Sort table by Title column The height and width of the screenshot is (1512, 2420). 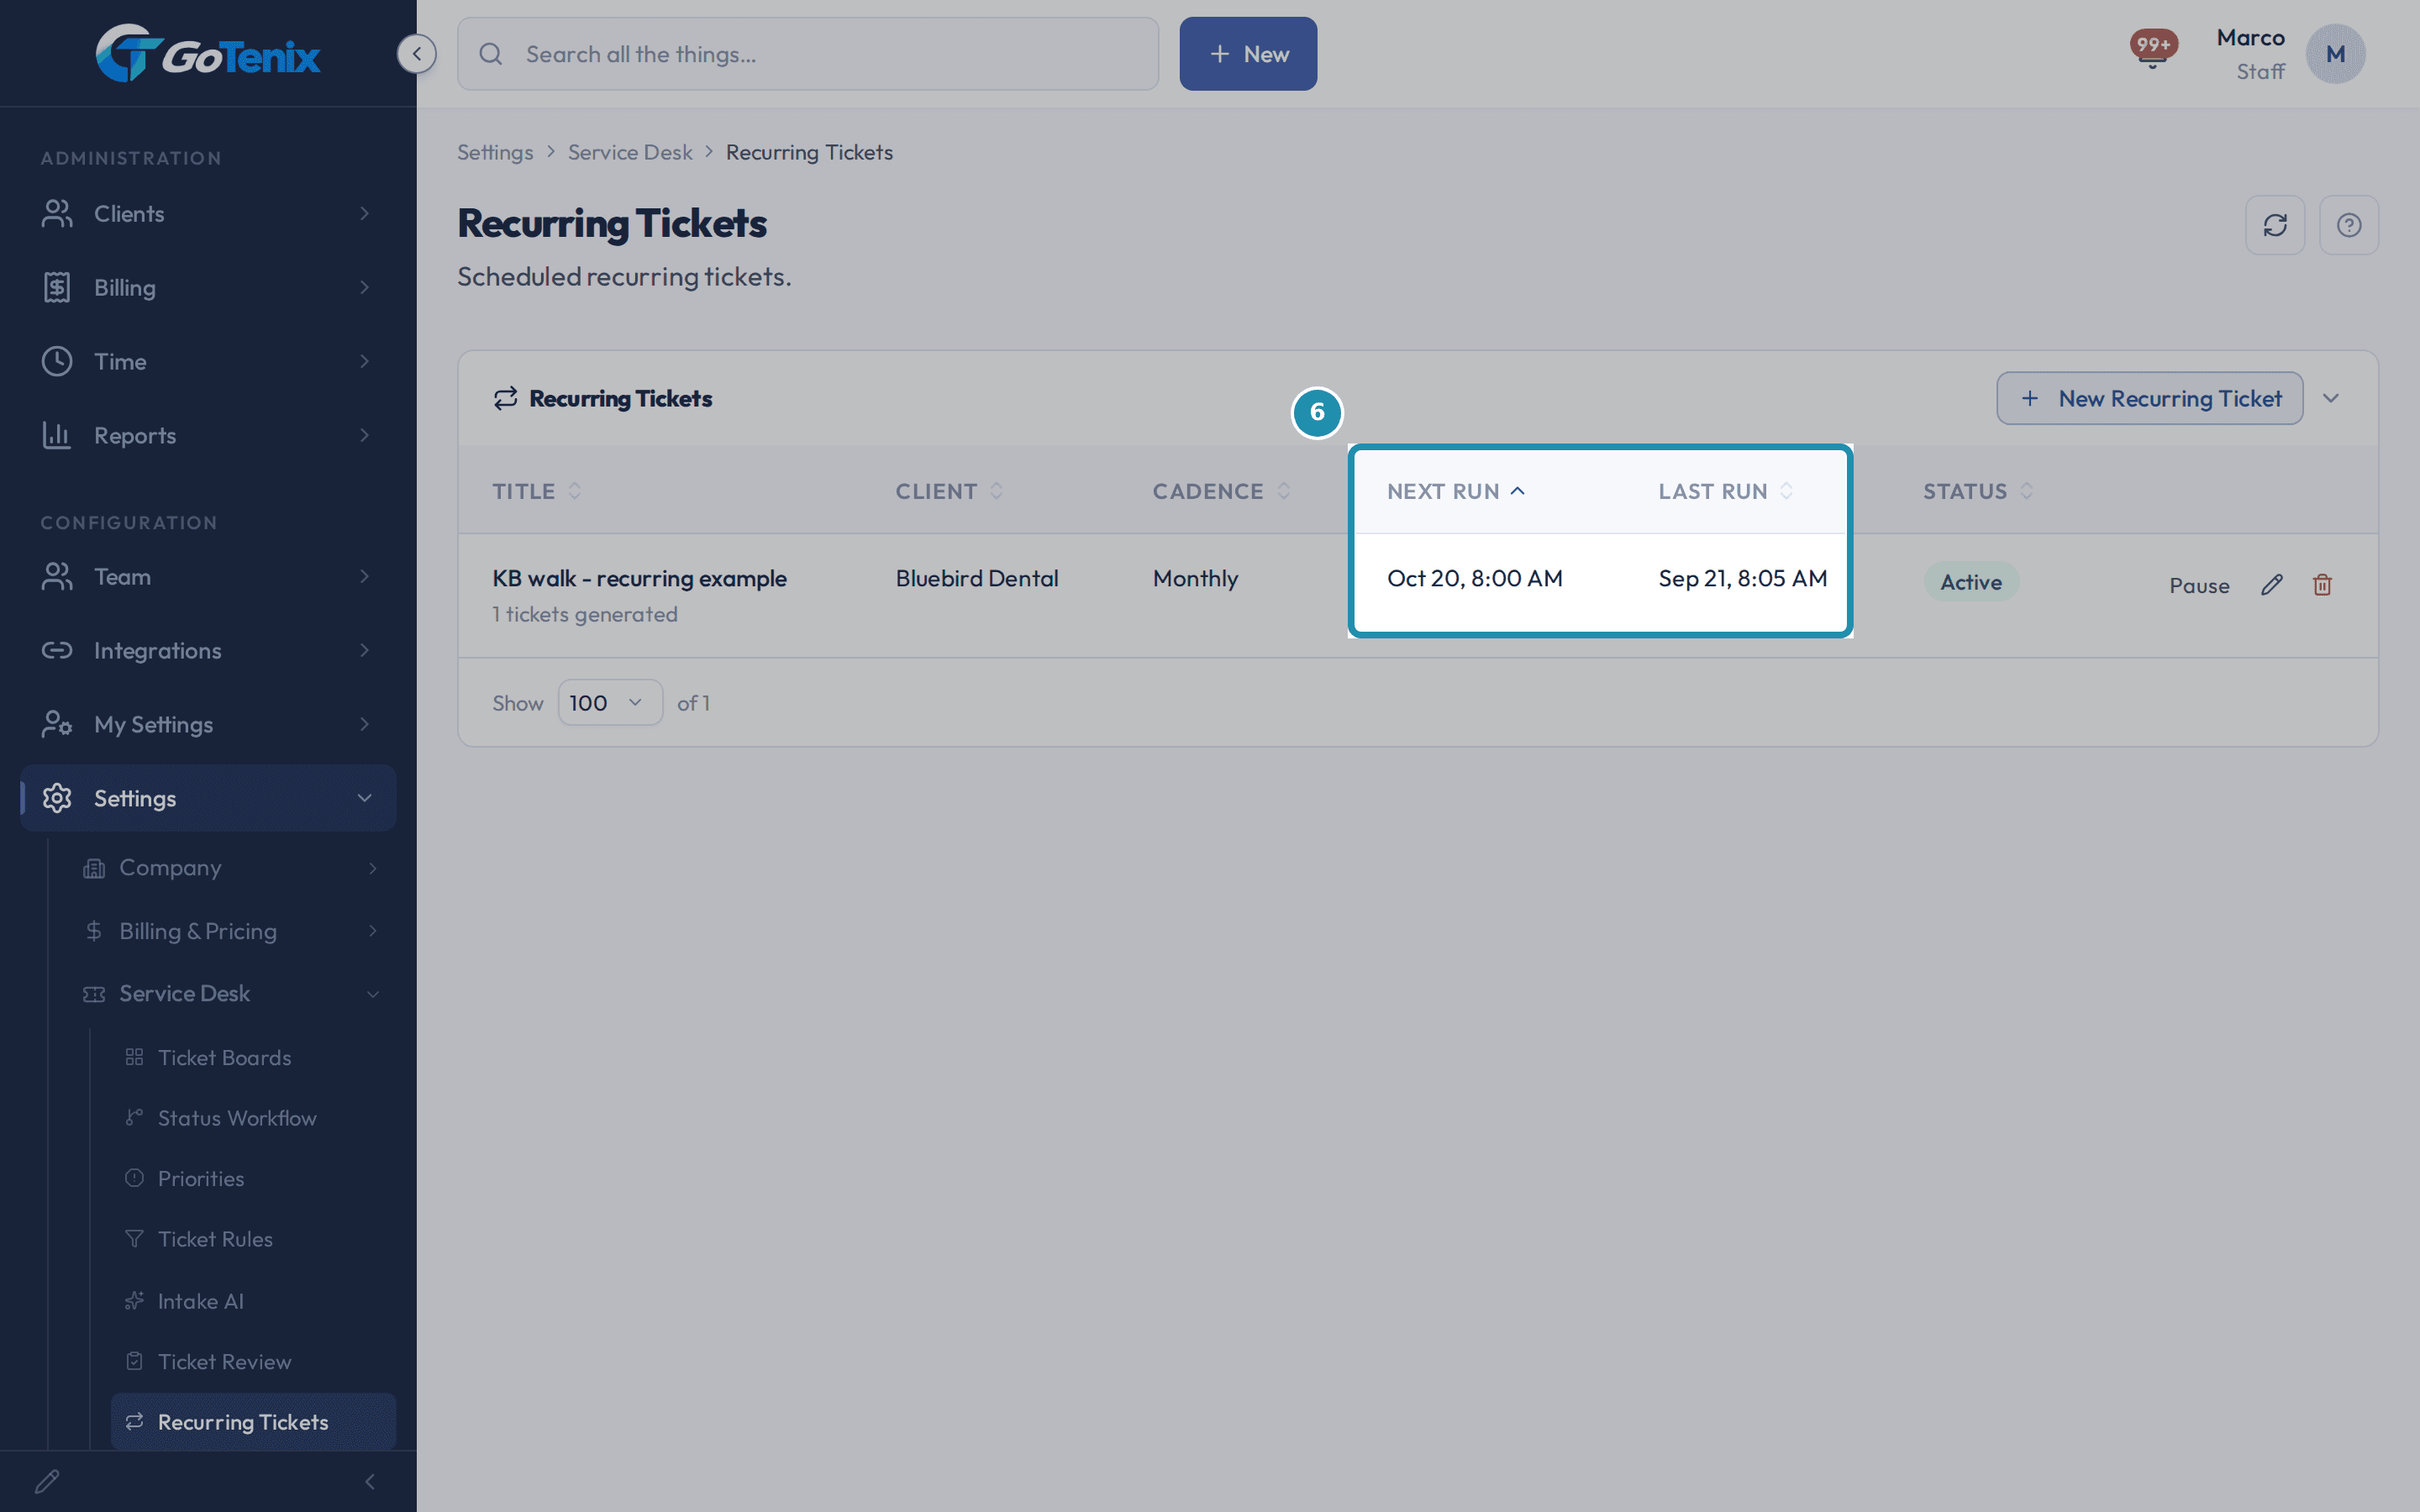(x=536, y=491)
